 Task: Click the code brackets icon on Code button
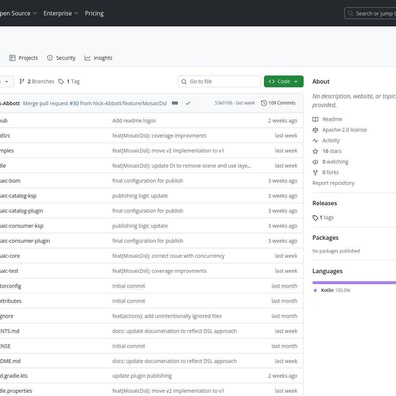point(272,81)
